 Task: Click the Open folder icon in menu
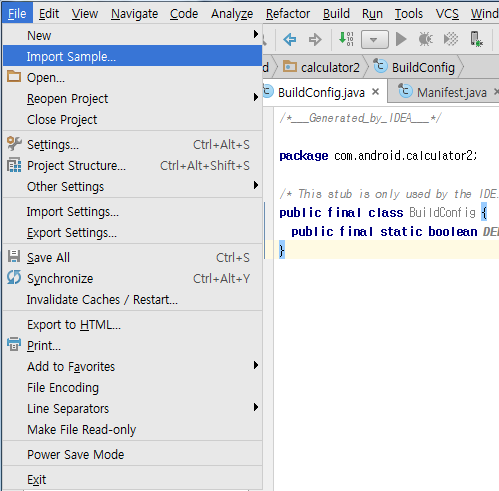point(14,76)
